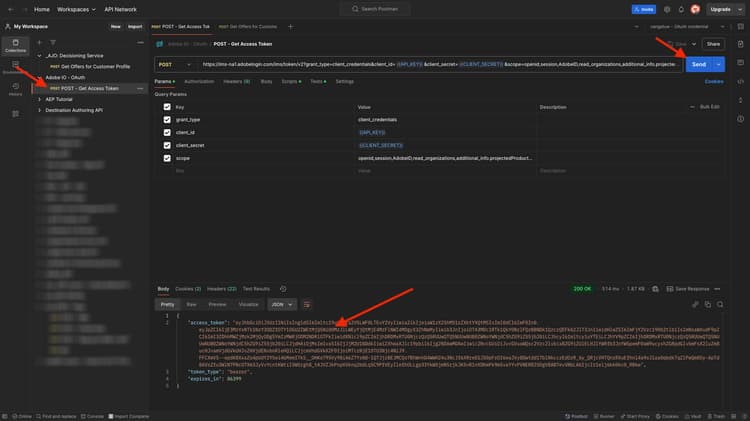Switch to the request Body tab
The image size is (750, 421).
(266, 82)
